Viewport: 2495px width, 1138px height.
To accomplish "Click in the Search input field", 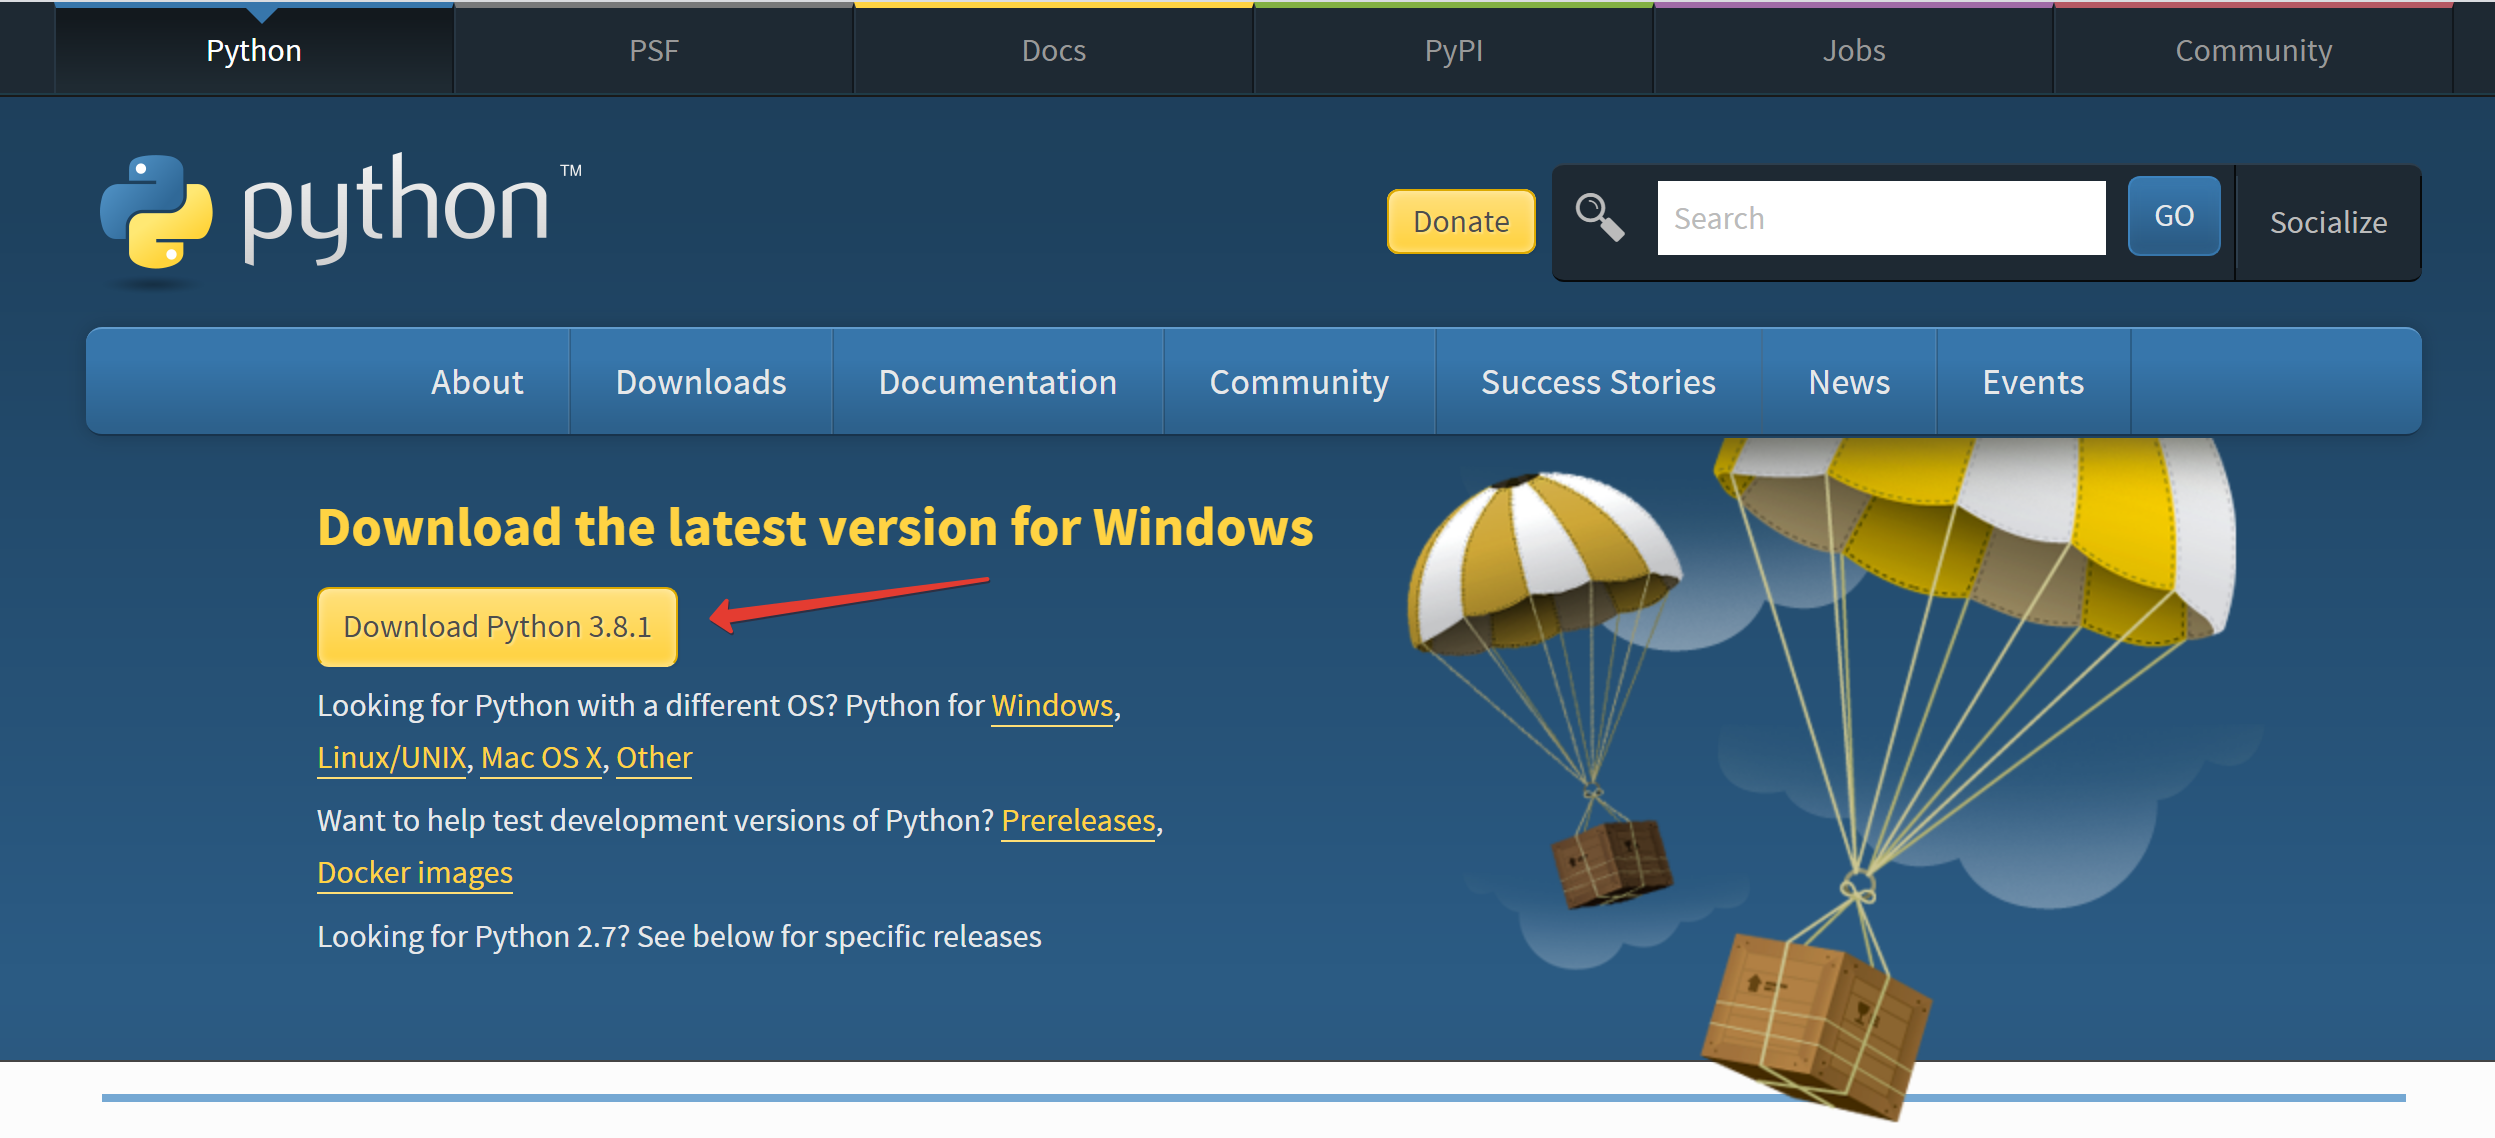I will (x=1880, y=218).
